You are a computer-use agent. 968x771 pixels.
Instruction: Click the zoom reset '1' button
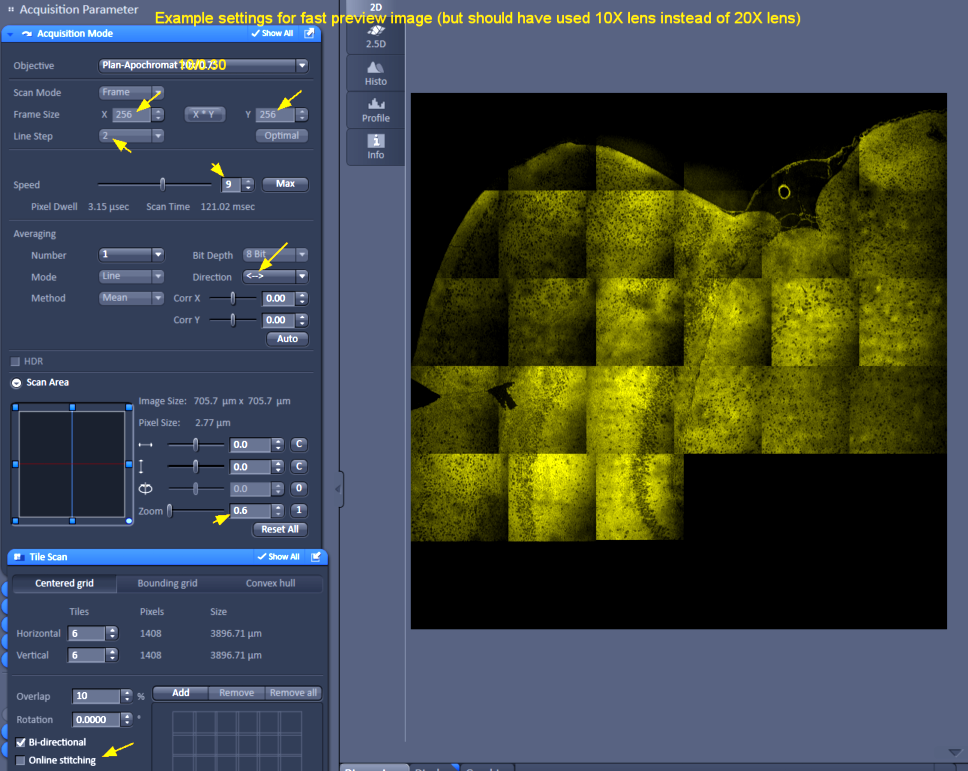click(x=298, y=511)
